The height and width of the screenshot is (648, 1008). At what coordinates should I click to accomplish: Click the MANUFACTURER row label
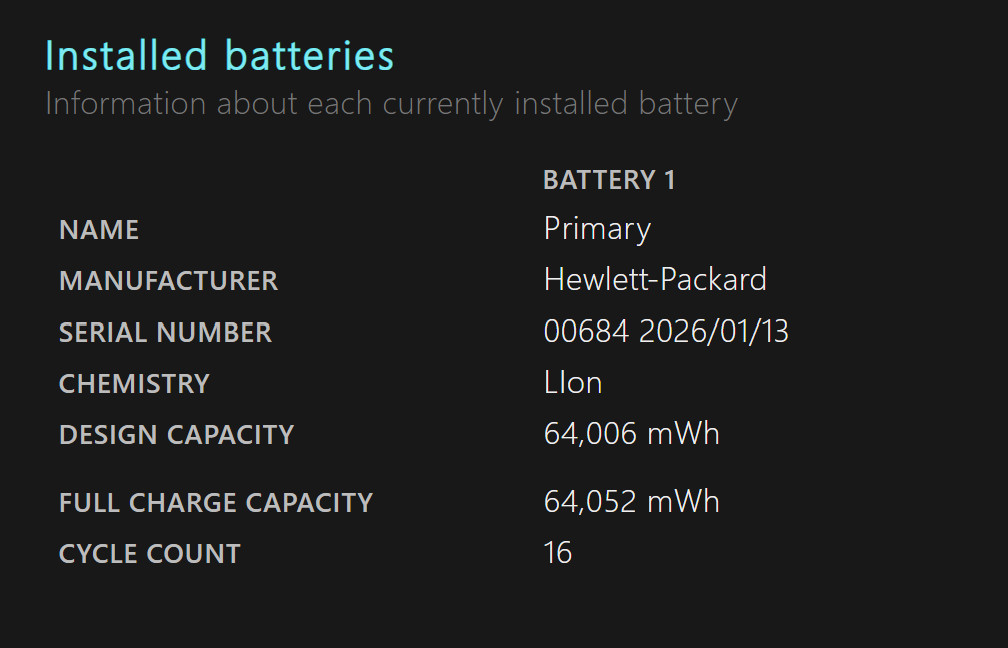coord(168,281)
